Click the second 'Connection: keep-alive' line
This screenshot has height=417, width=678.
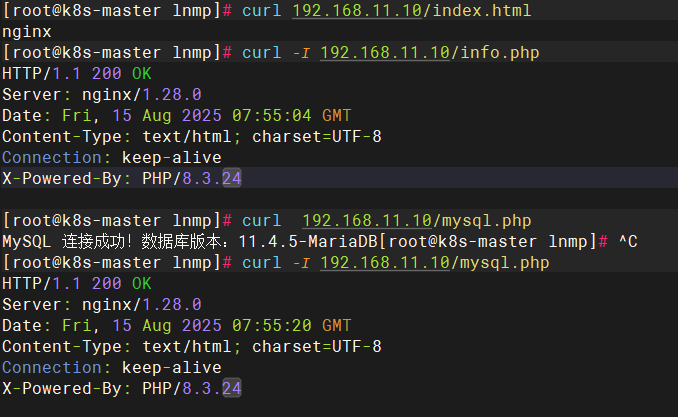[112, 367]
